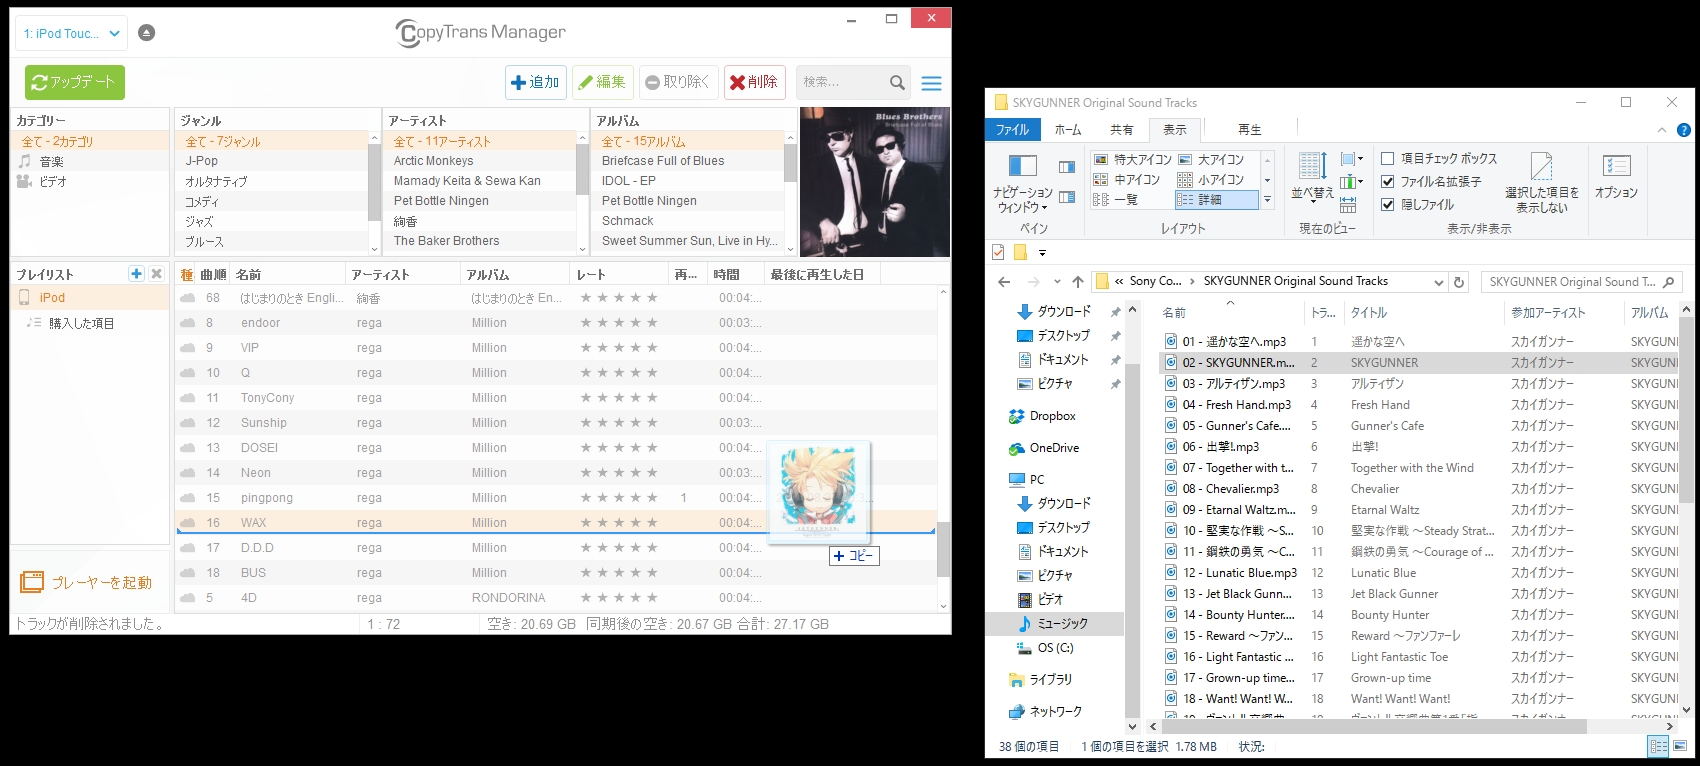Viewport: 1700px width, 766px height.
Task: Uncheck 隠しファイル checkbox
Action: [x=1388, y=204]
